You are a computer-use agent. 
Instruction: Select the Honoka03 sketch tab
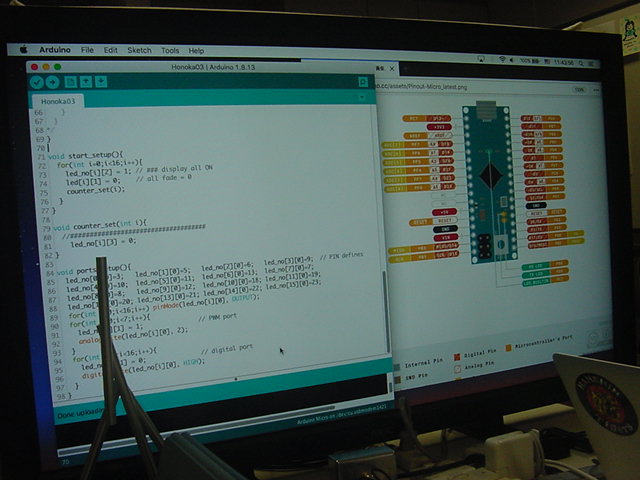(58, 101)
